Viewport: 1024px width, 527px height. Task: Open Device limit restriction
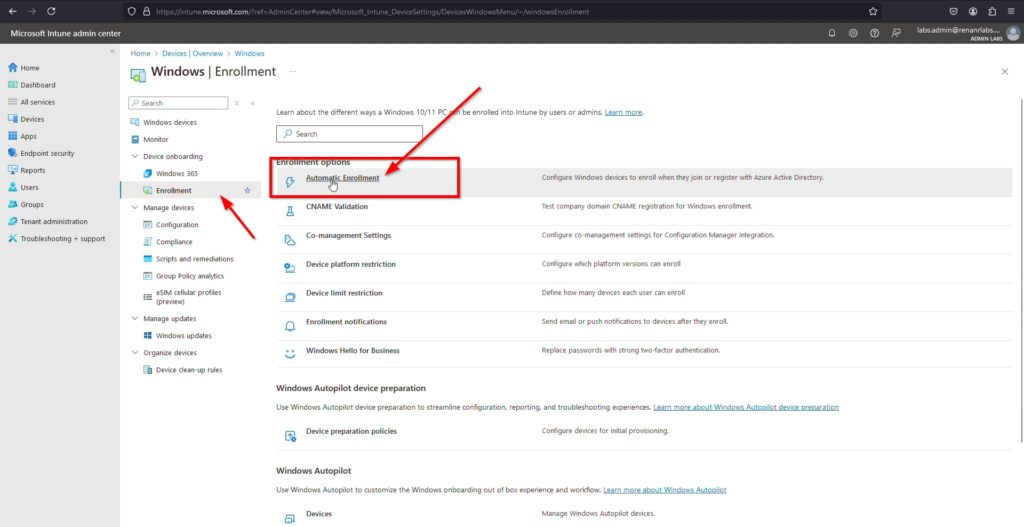[344, 293]
